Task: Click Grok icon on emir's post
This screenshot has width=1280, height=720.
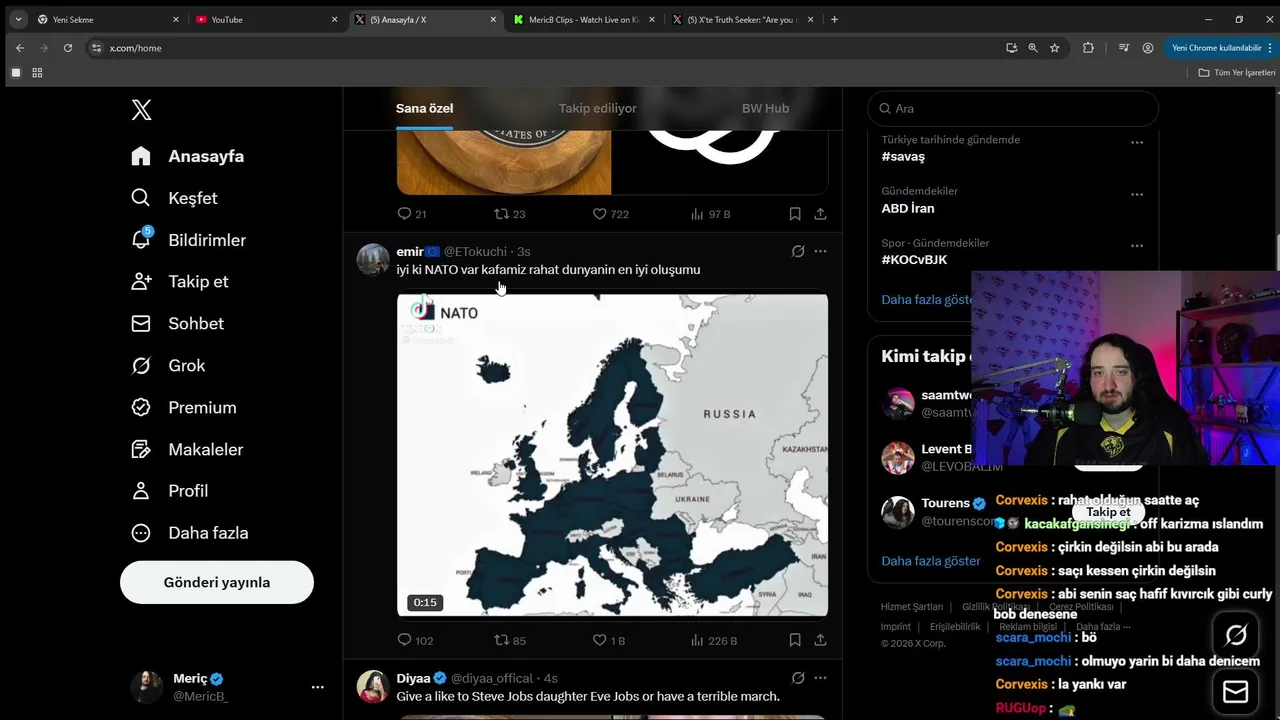Action: point(798,252)
